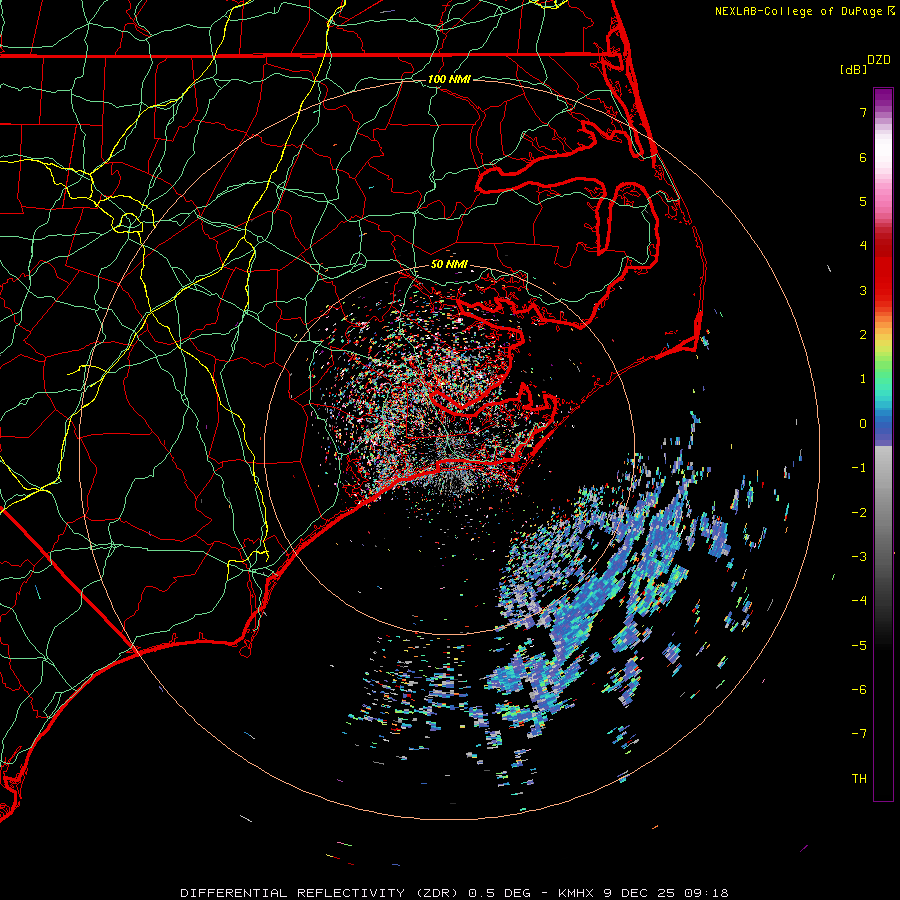
Task: Click the 3 dB legend value
Action: (863, 290)
